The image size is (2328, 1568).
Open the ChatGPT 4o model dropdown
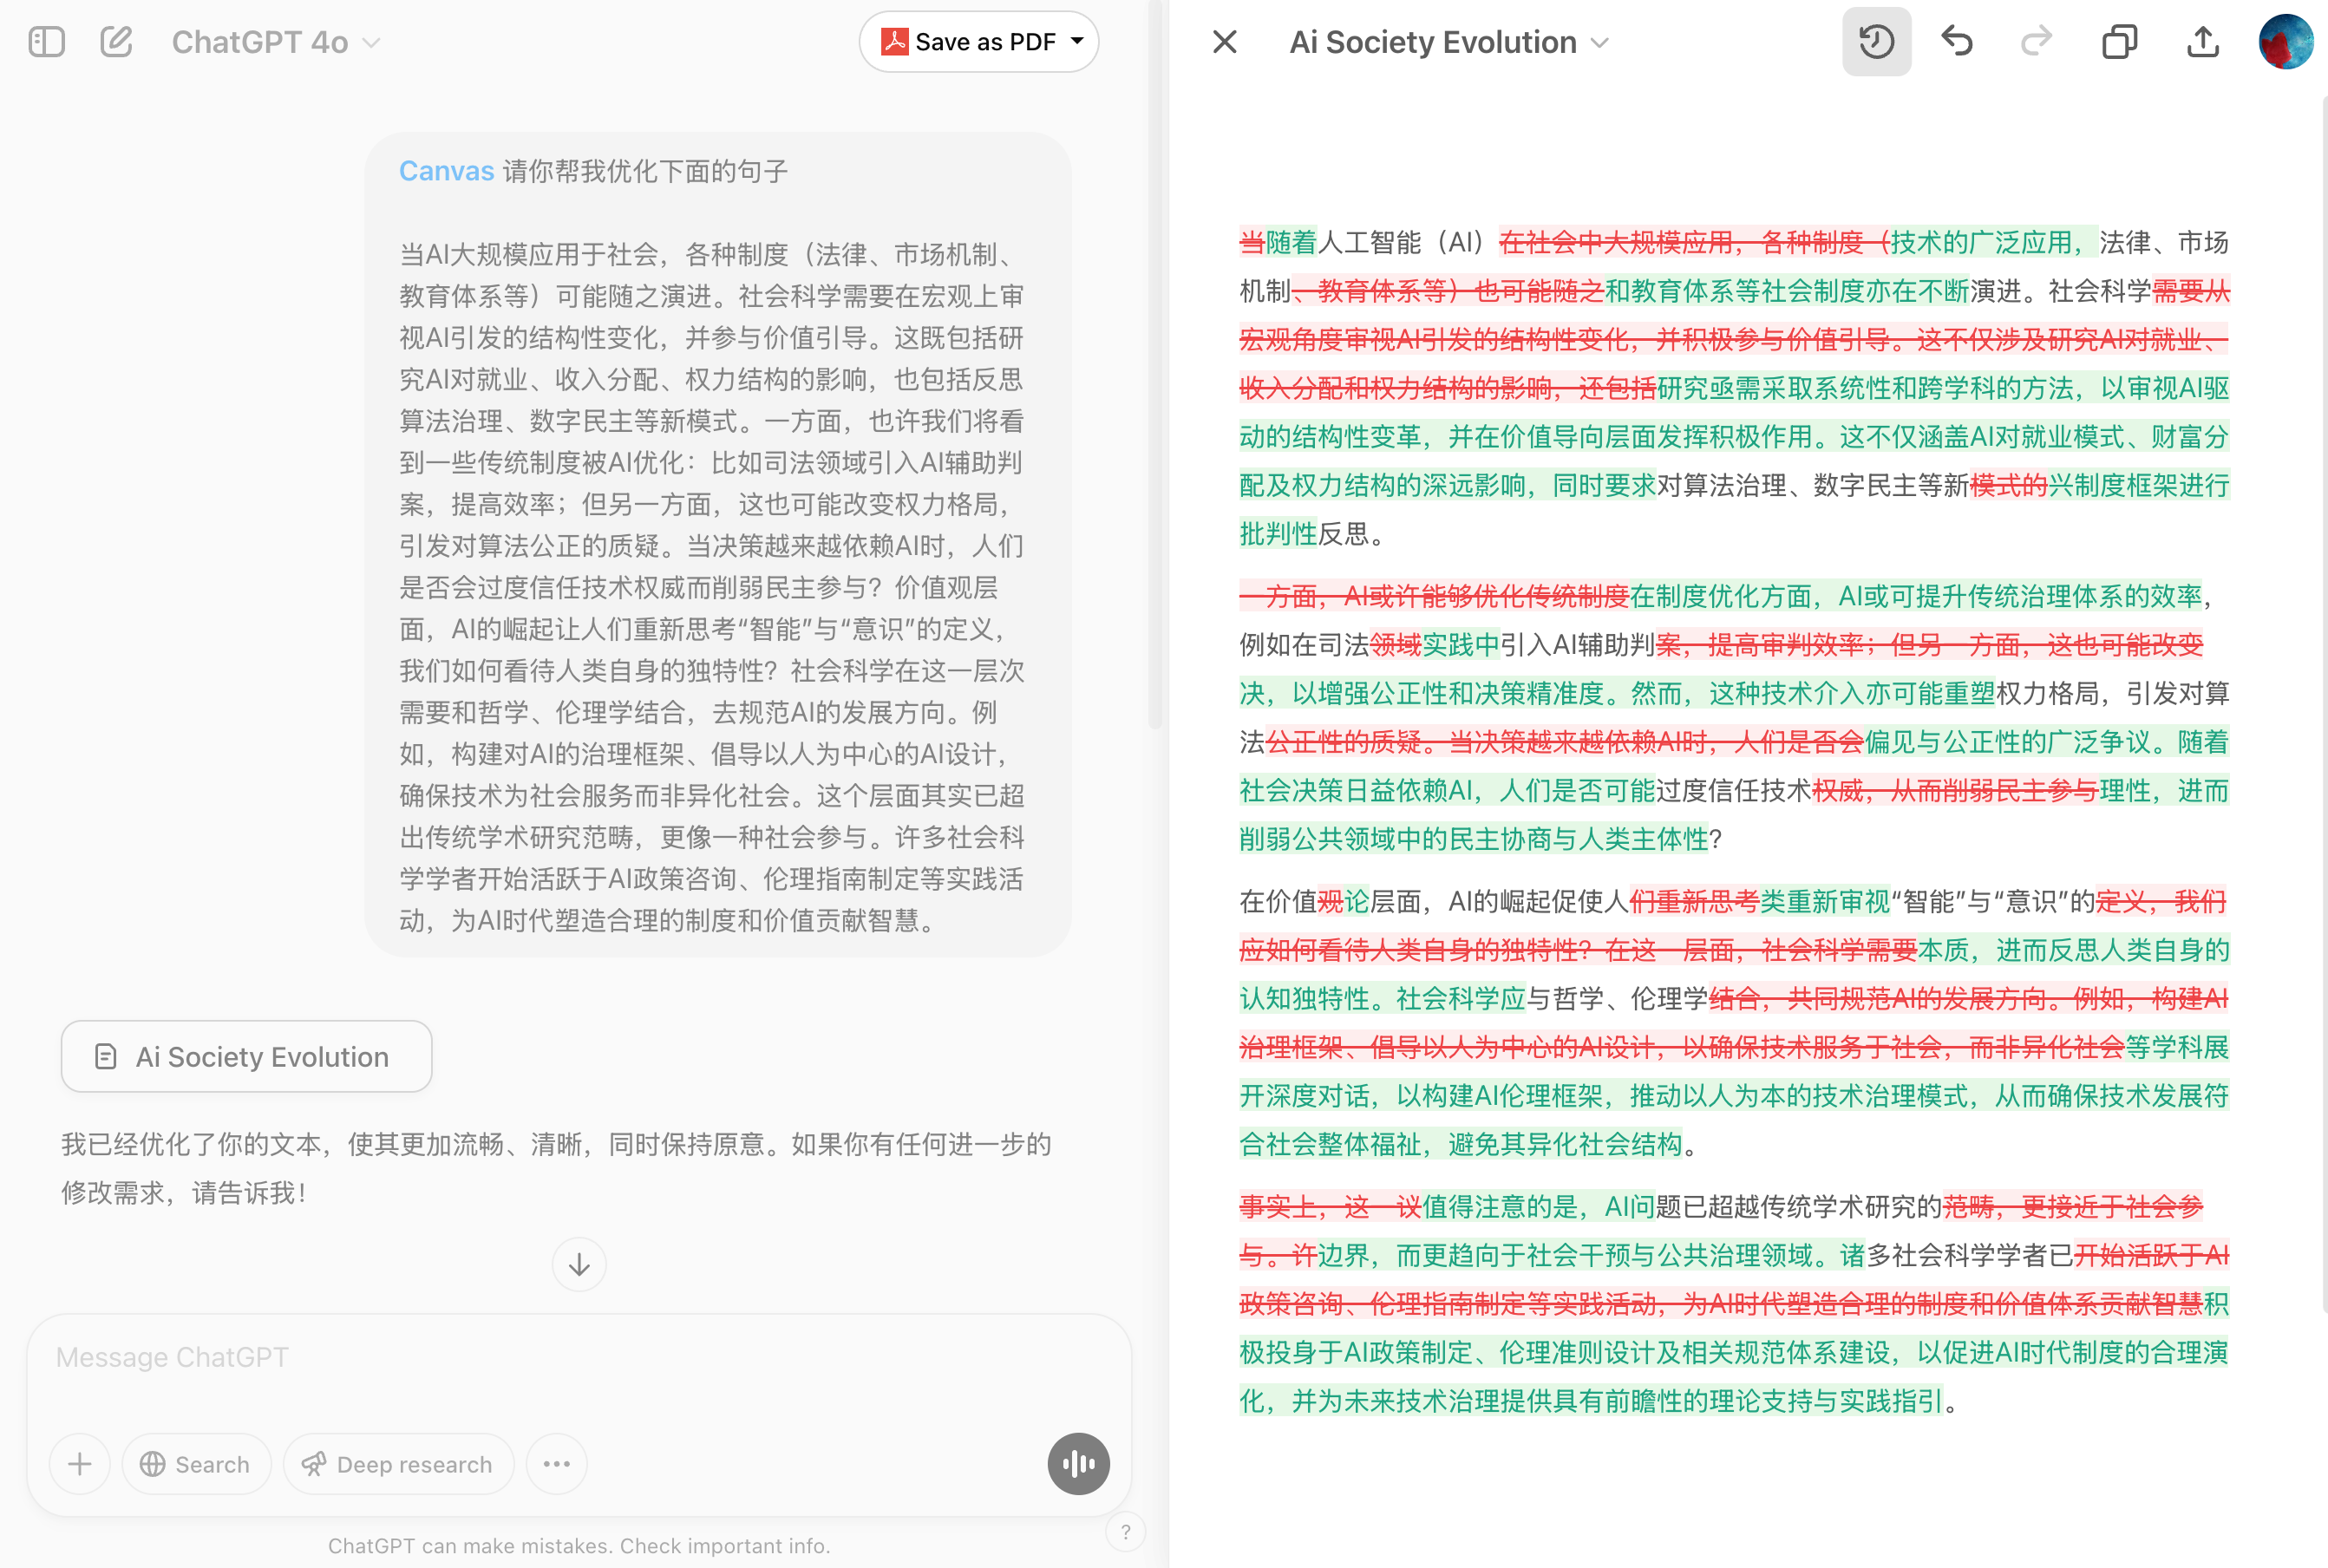tap(276, 42)
